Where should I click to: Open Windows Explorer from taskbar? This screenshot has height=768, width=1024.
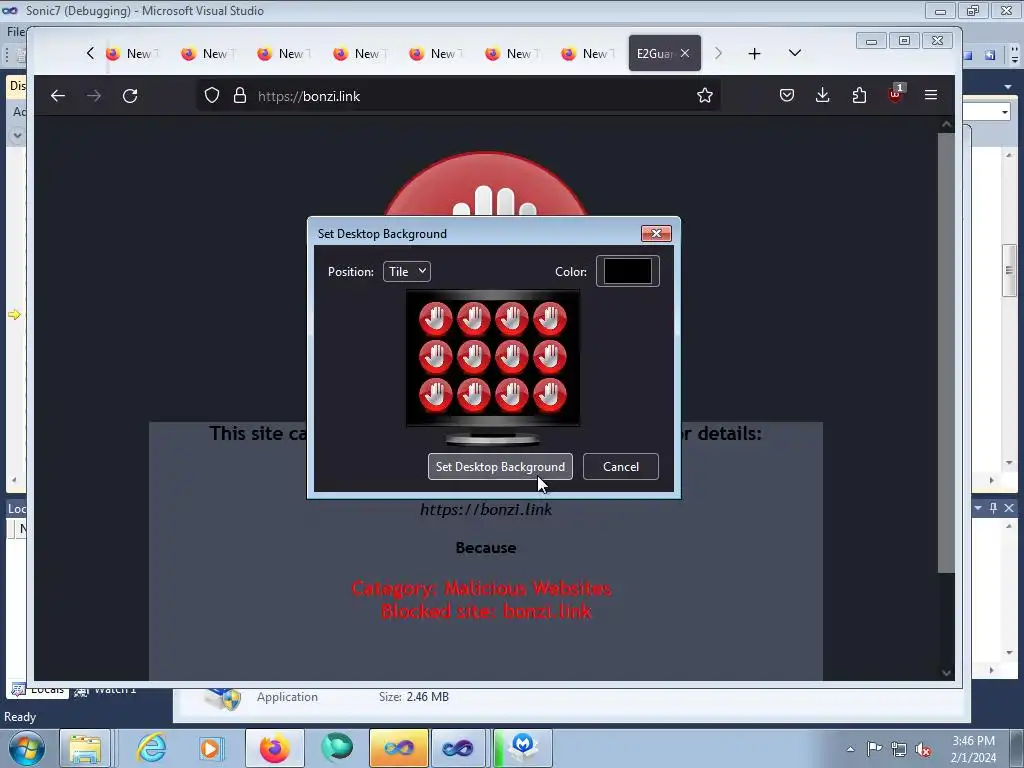86,748
